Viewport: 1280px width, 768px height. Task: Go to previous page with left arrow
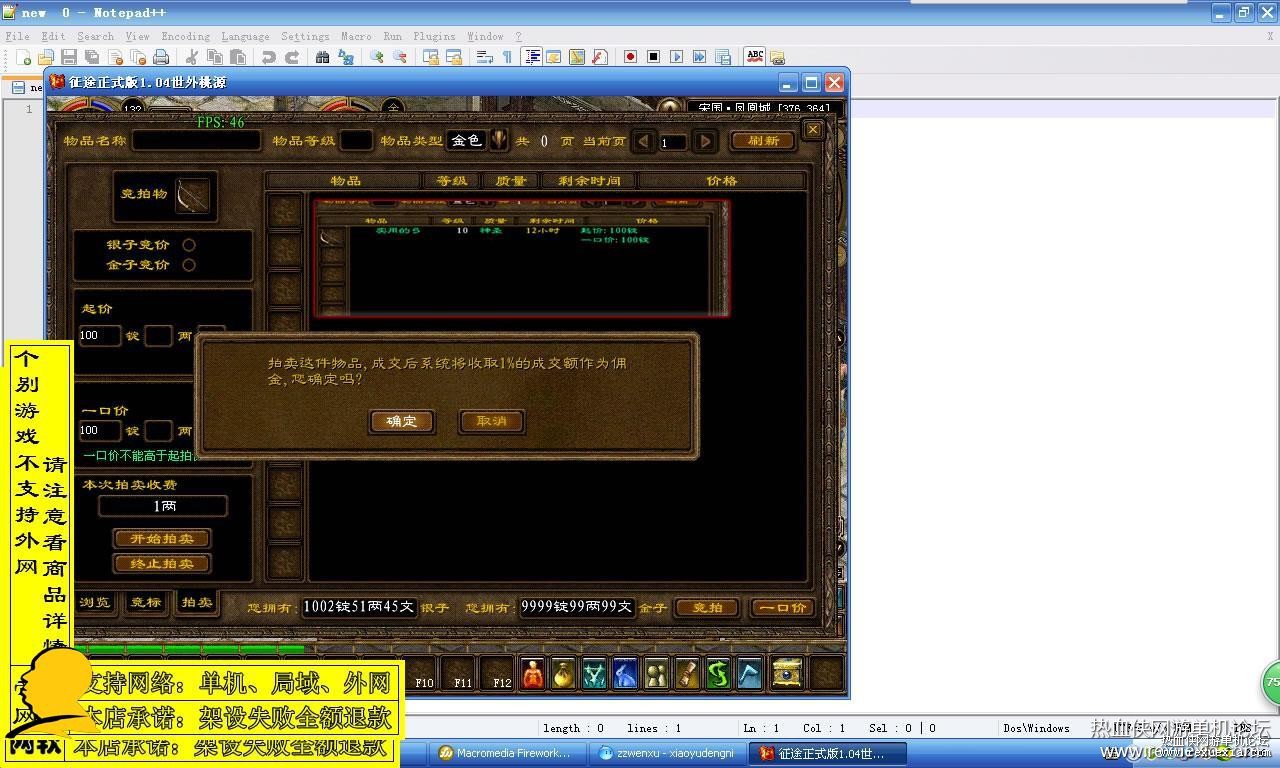coord(644,141)
